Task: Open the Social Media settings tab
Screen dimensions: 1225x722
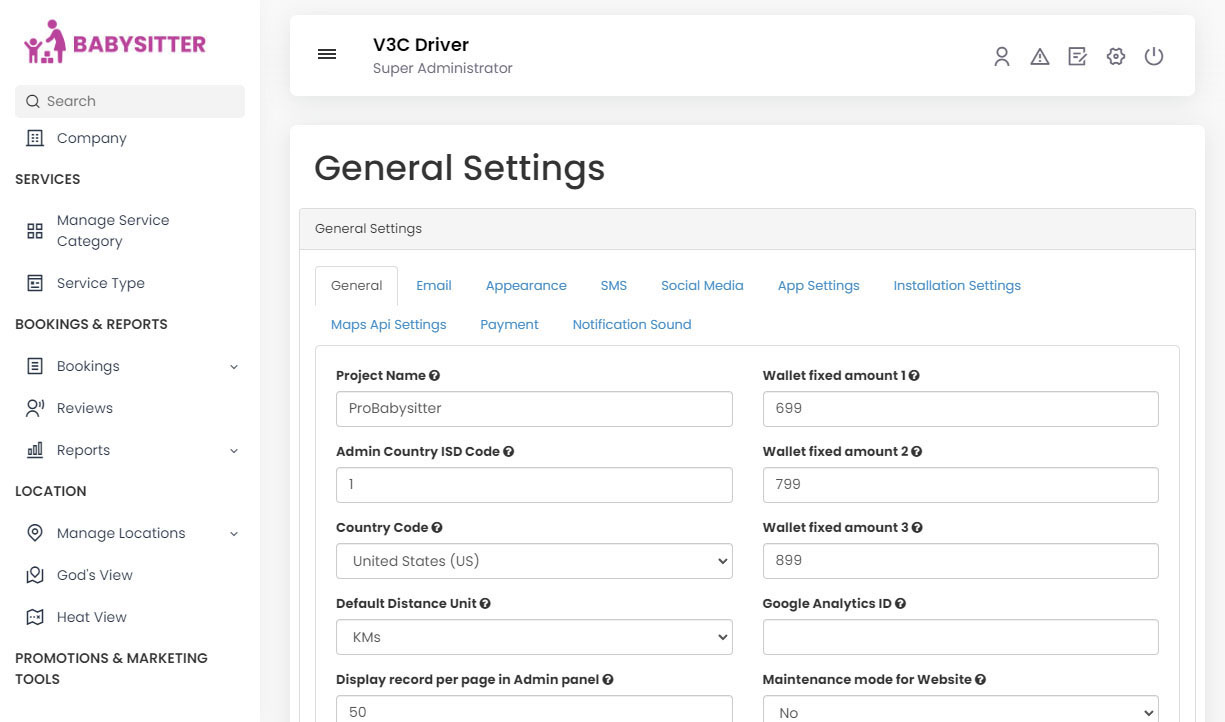Action: point(702,286)
